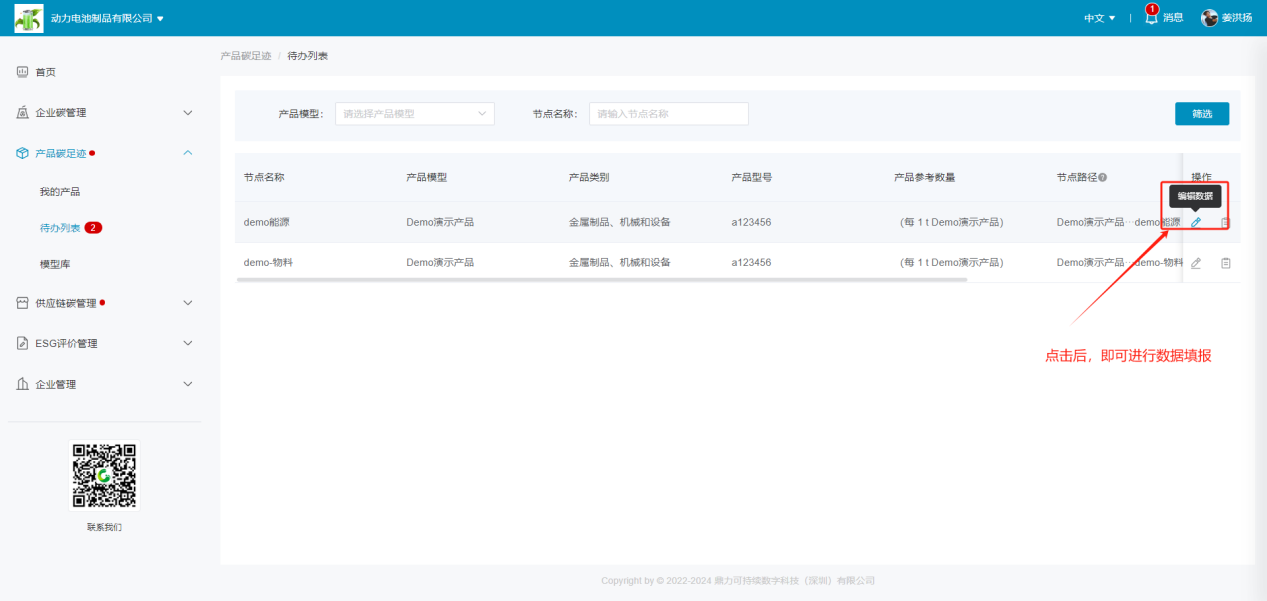Screen dimensions: 1267x601
Task: Click the blue 筛选 filter button
Action: point(1201,114)
